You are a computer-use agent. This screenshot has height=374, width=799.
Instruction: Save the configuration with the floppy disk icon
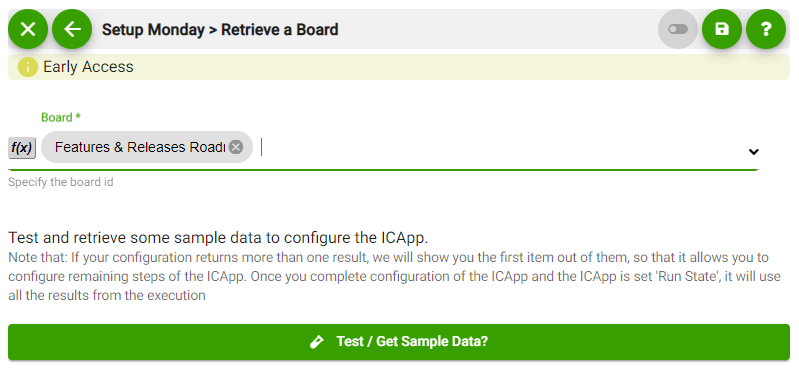722,29
